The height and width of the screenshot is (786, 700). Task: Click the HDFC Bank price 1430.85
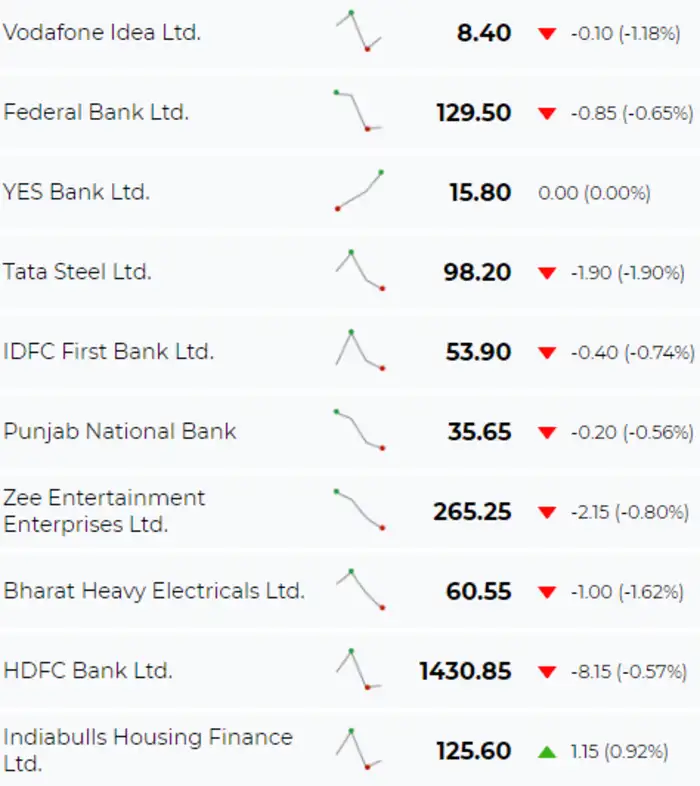click(465, 671)
